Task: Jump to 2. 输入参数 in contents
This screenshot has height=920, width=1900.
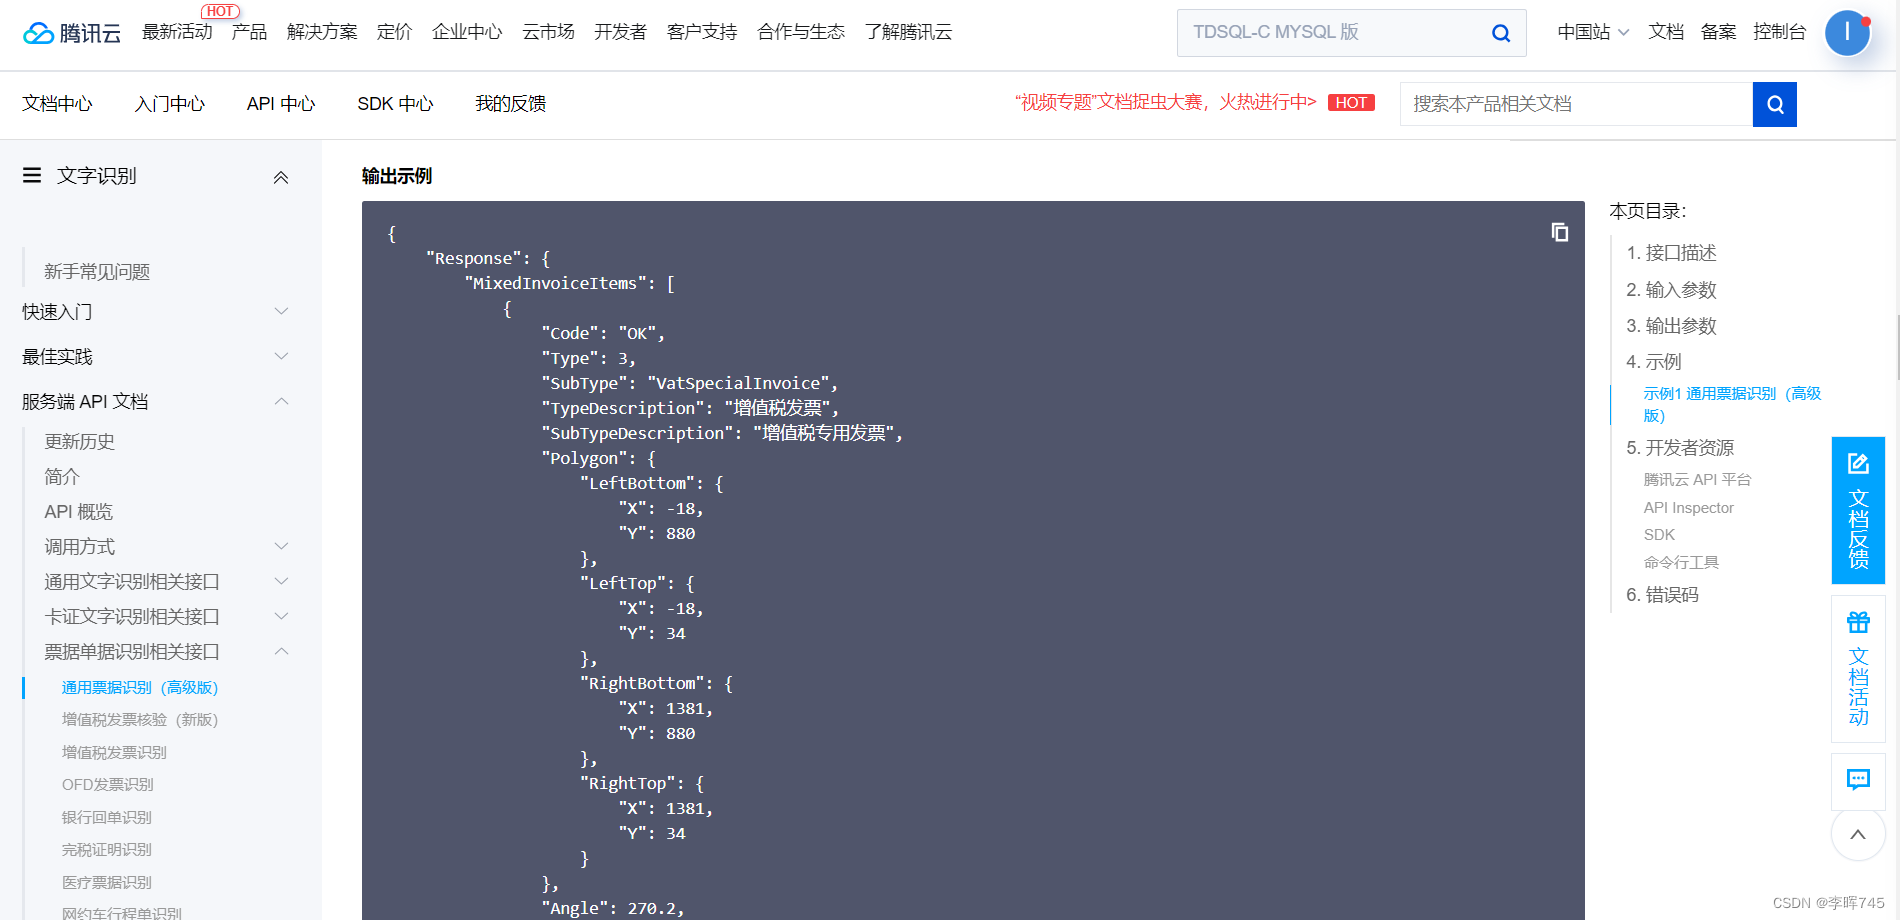Action: point(1671,290)
